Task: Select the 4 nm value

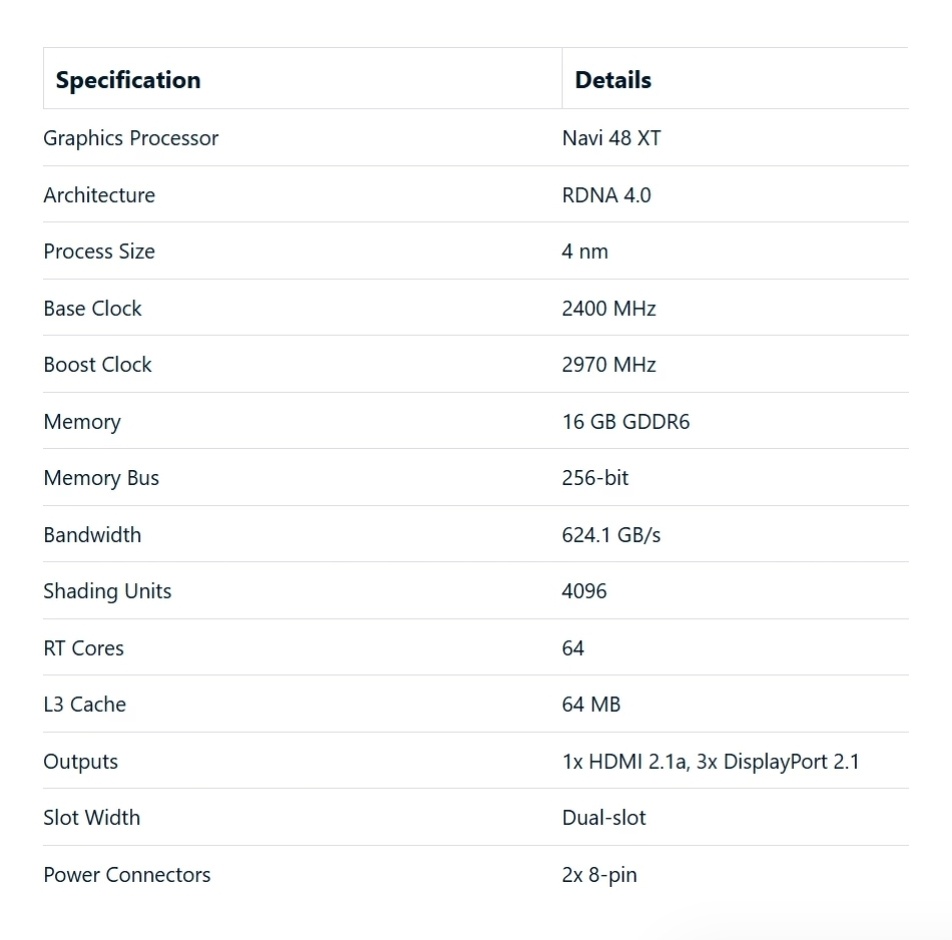Action: [x=585, y=251]
